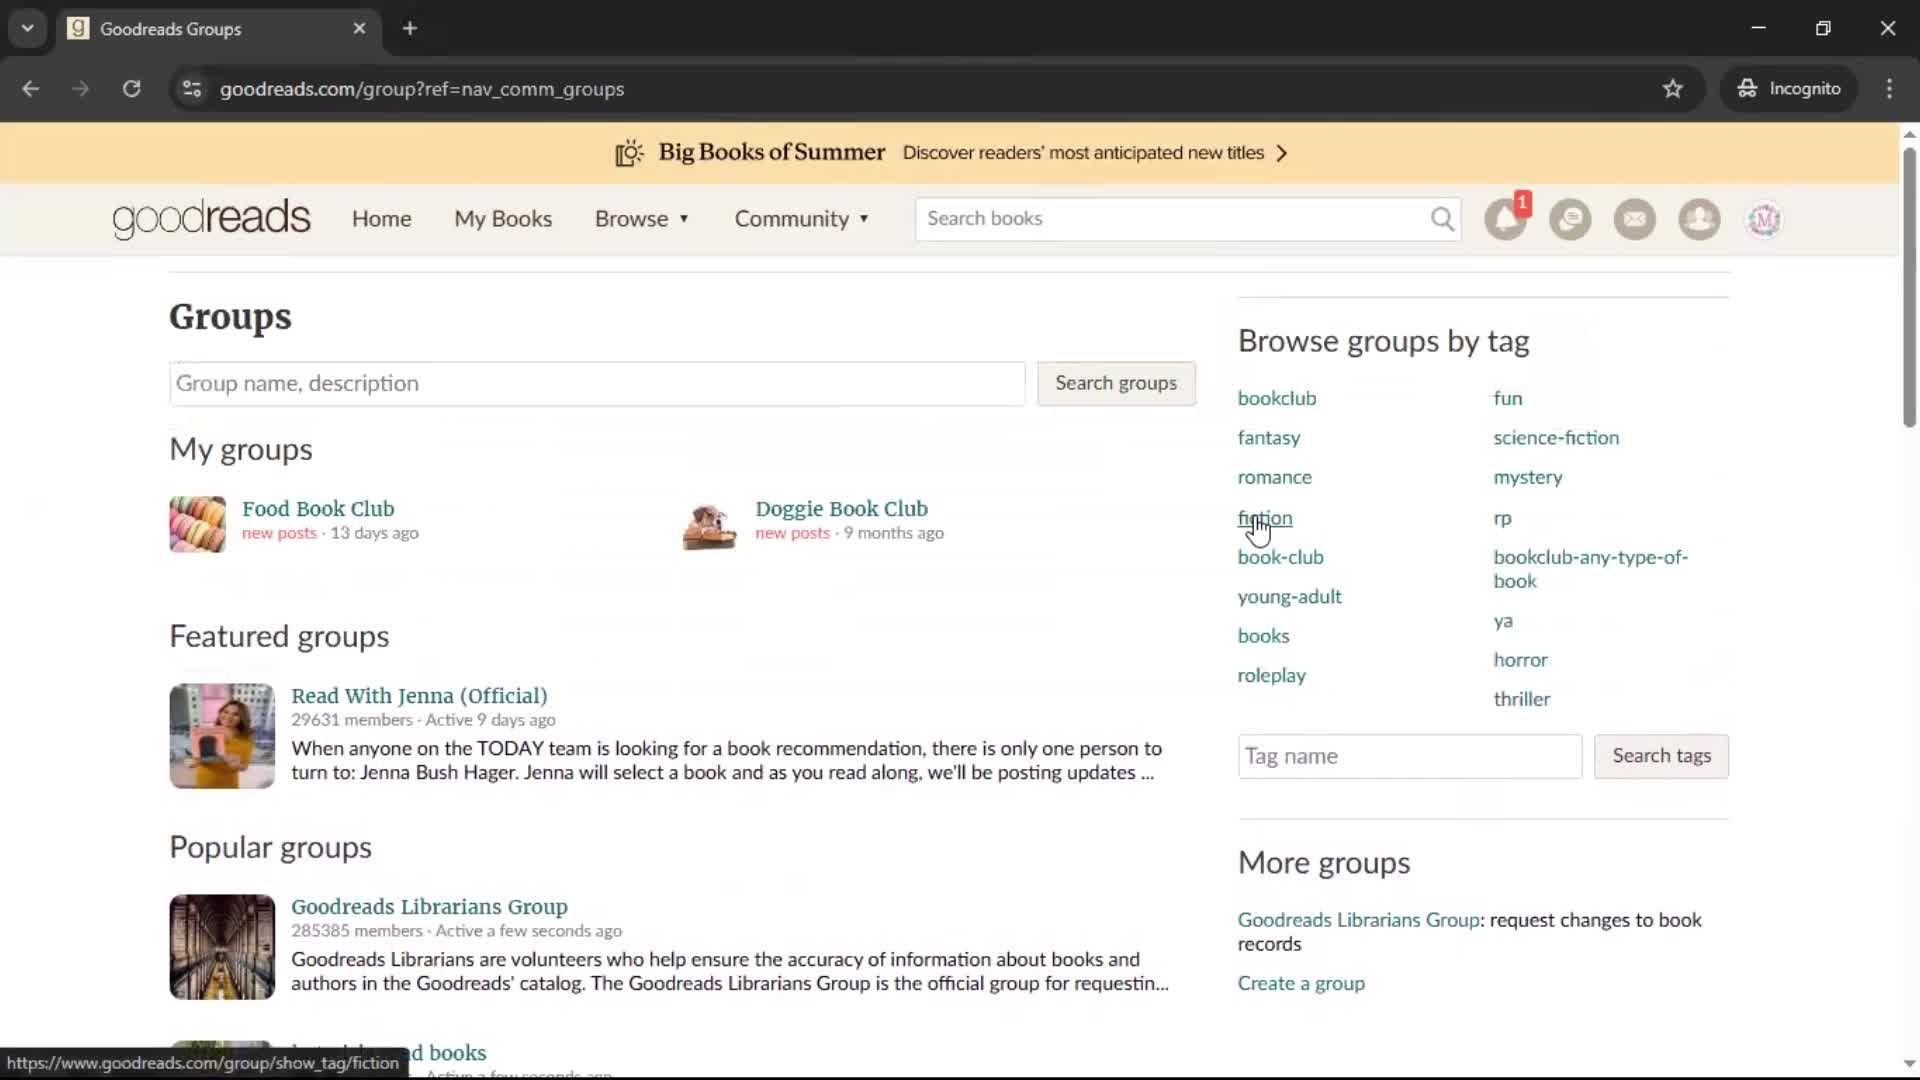
Task: Open Goodreads Librarians Group title link
Action: click(429, 907)
